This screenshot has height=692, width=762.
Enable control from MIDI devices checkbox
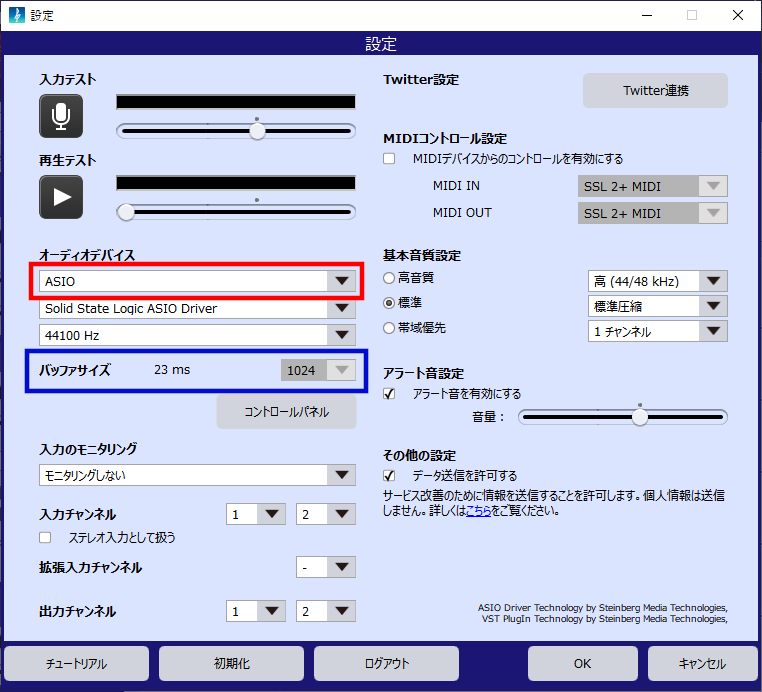(x=389, y=159)
